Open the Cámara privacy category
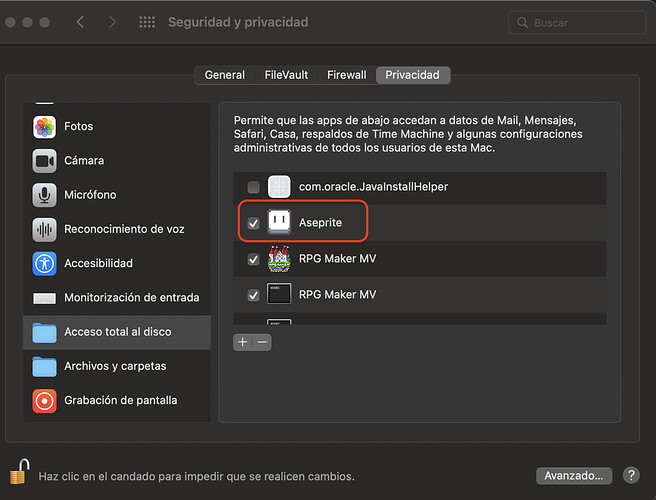Viewport: 656px width, 500px height. point(117,161)
